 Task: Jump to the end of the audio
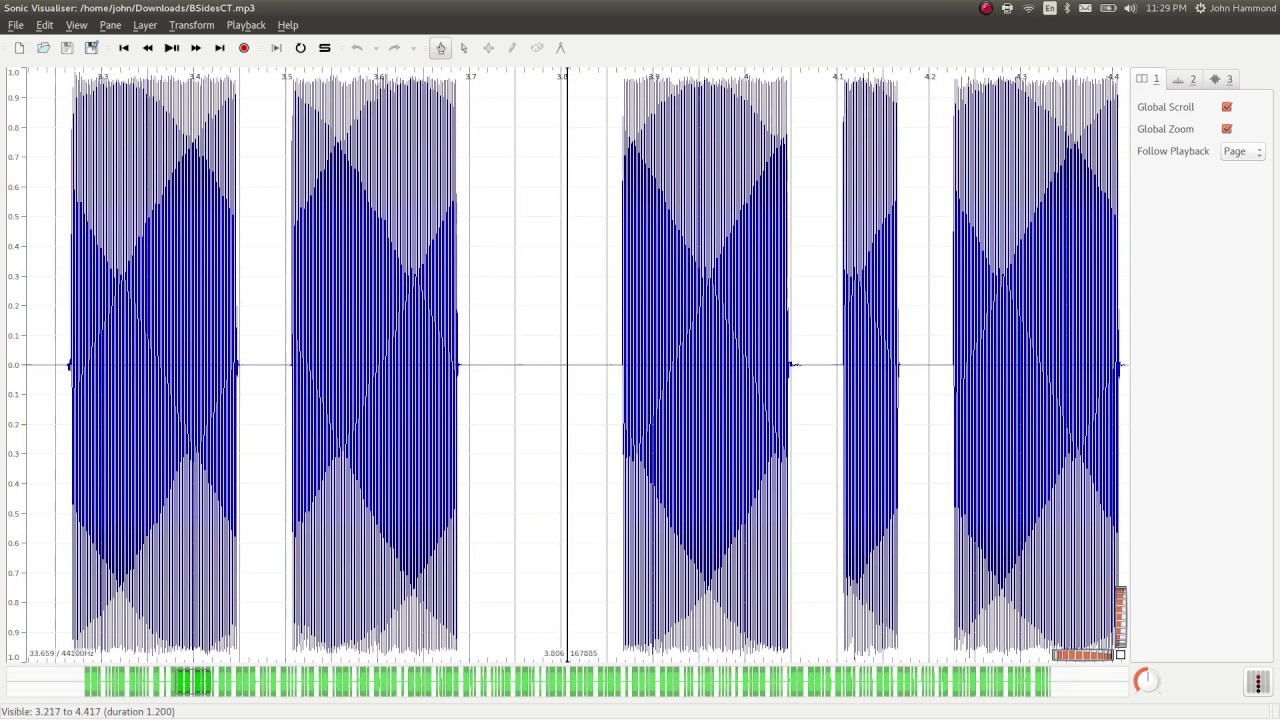coord(220,48)
